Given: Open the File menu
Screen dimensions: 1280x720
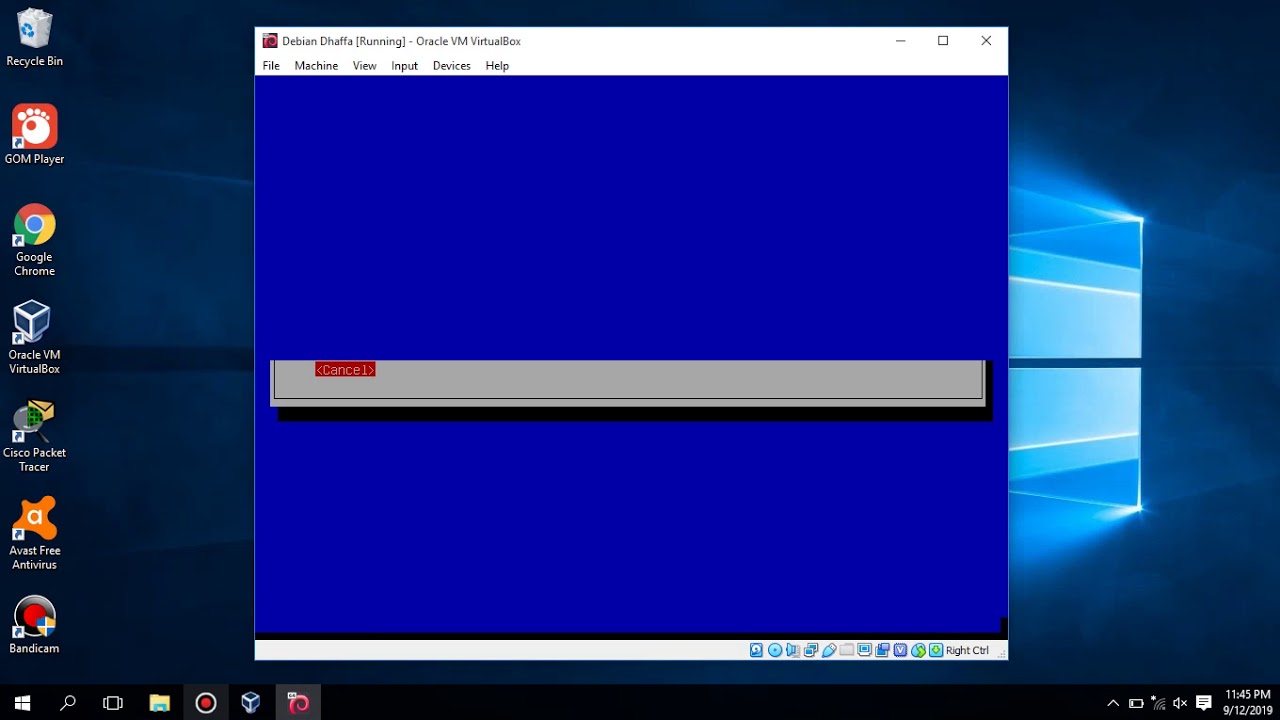Looking at the screenshot, I should click(271, 66).
